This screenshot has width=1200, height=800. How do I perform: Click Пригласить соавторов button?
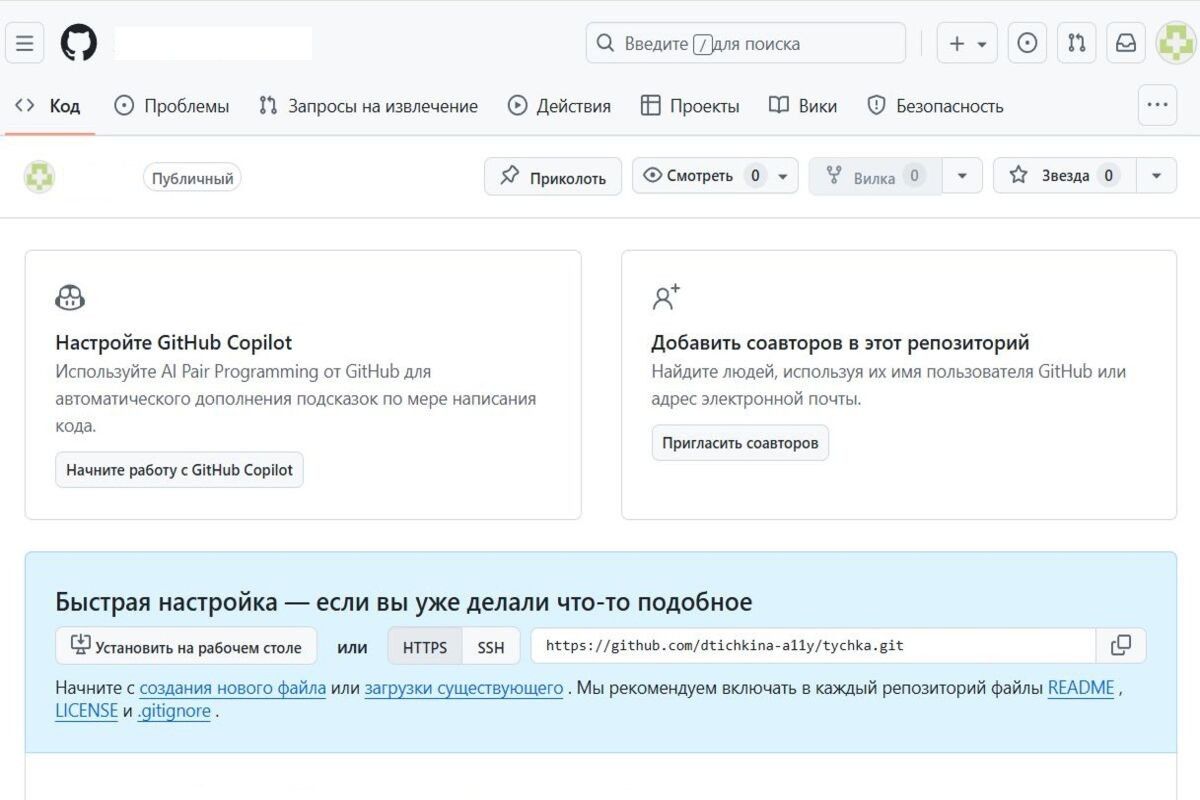pos(740,442)
